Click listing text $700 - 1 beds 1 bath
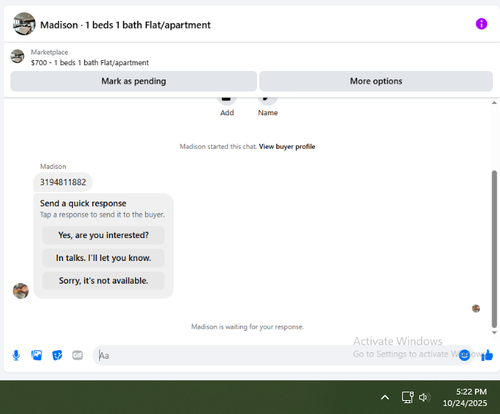This screenshot has height=414, width=500. (x=90, y=63)
